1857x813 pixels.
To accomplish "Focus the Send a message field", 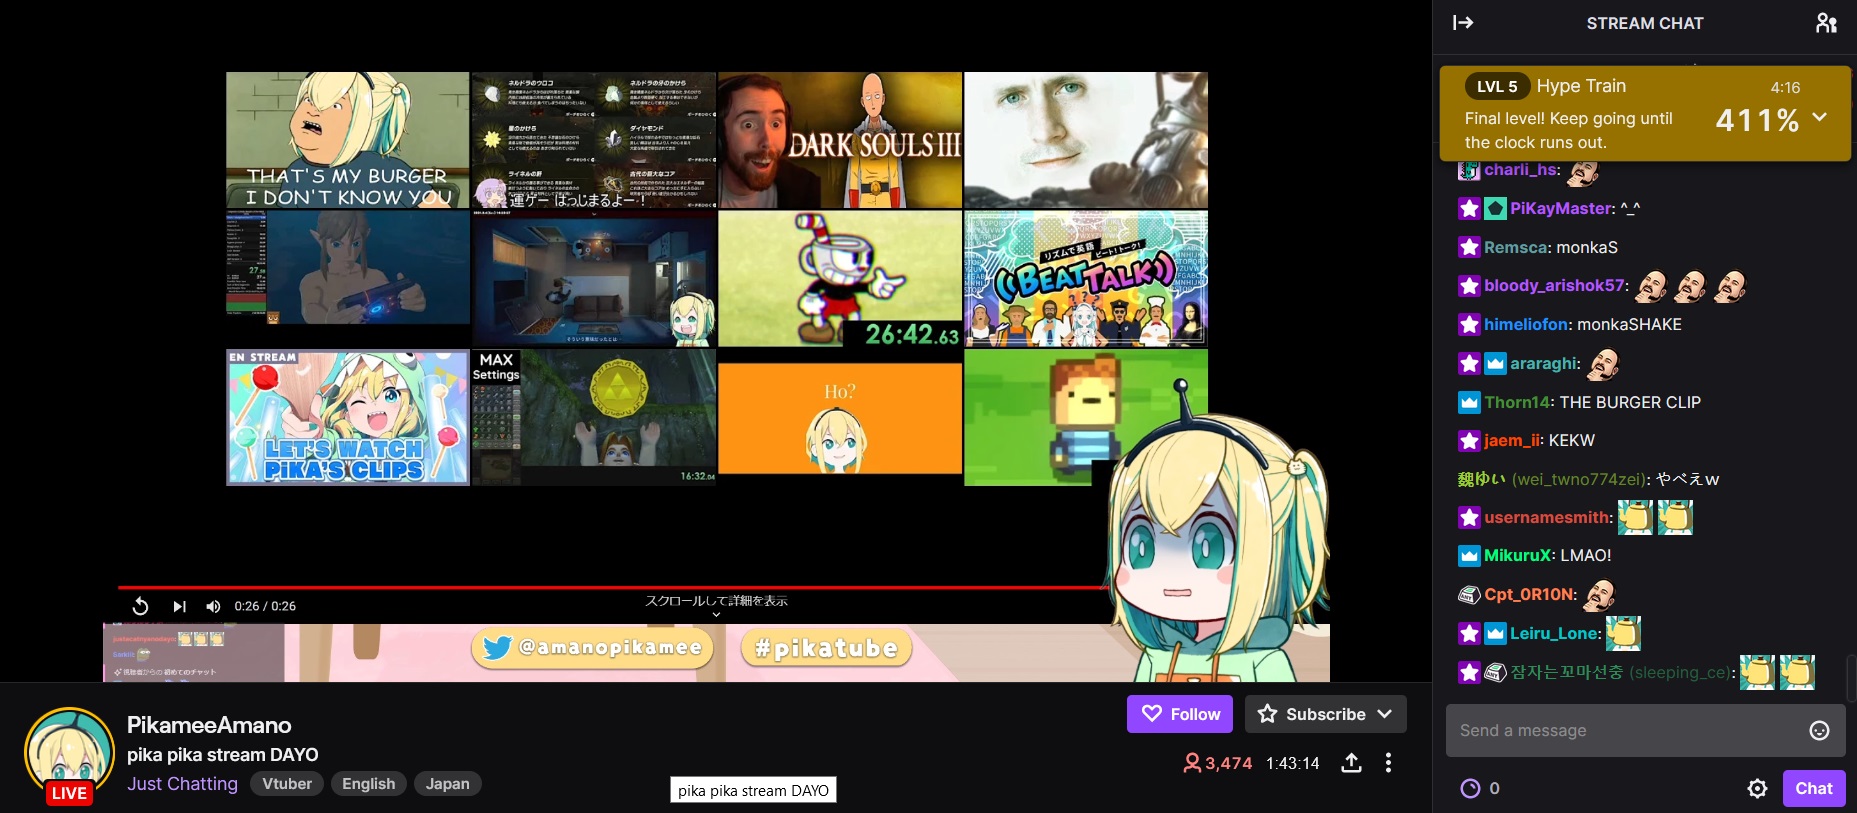I will click(x=1645, y=731).
